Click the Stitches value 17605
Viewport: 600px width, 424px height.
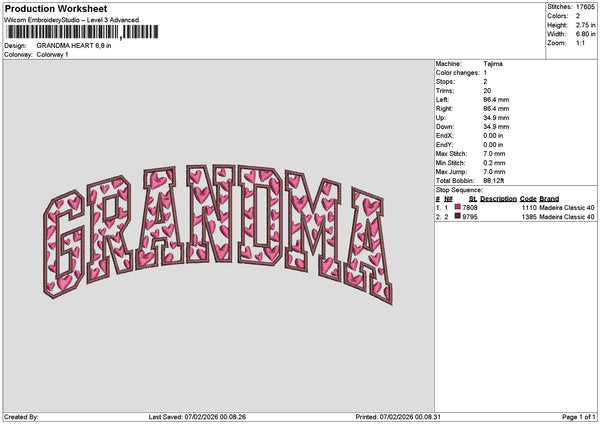[x=585, y=7]
